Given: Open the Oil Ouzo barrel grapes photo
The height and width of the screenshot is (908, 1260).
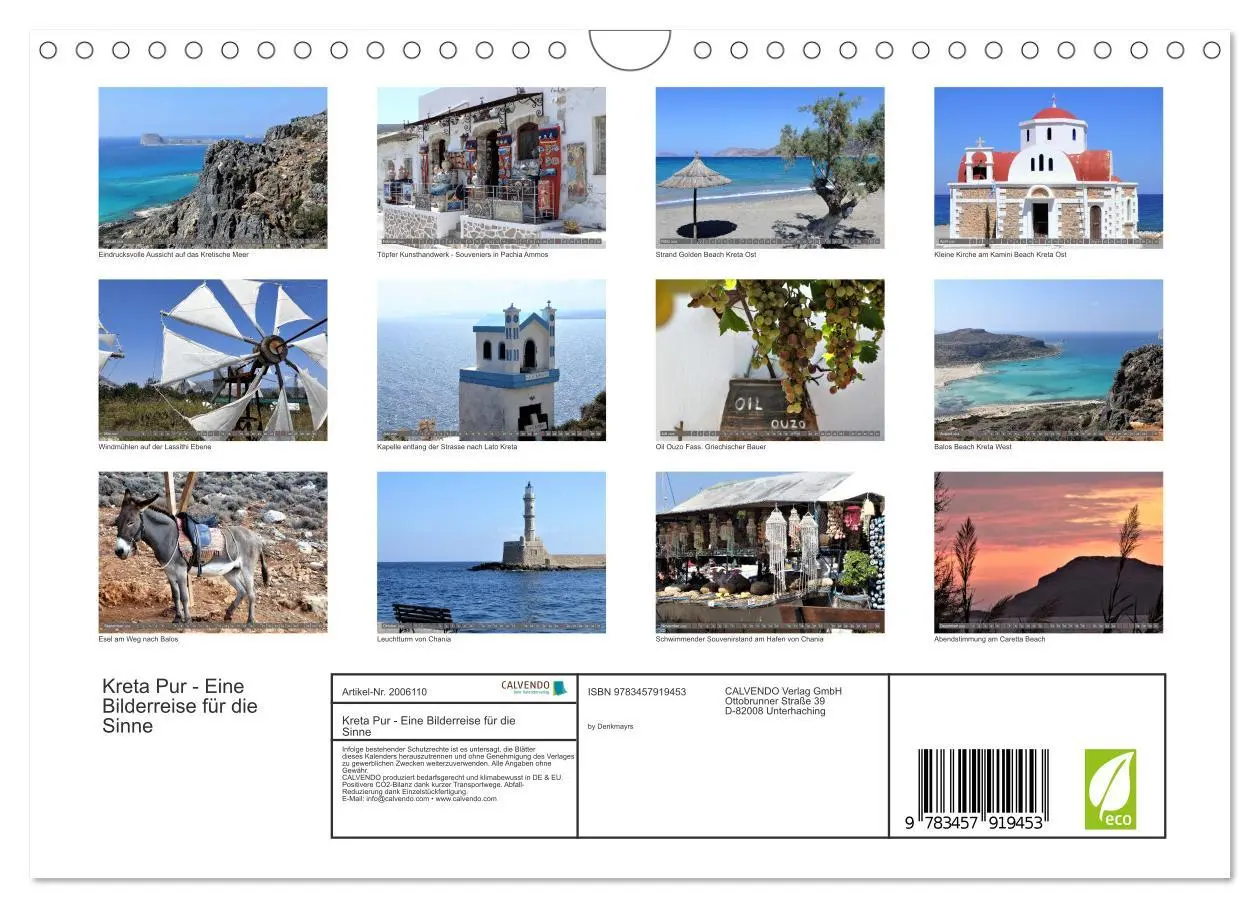Looking at the screenshot, I should 770,360.
